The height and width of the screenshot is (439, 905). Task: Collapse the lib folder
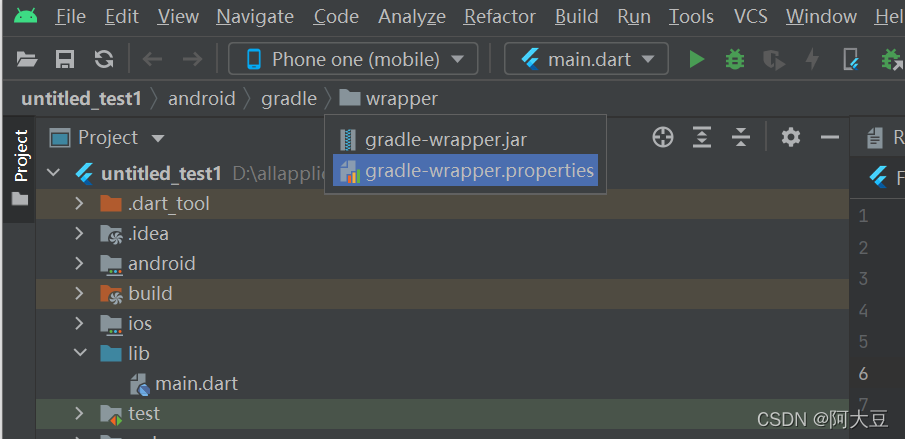80,353
